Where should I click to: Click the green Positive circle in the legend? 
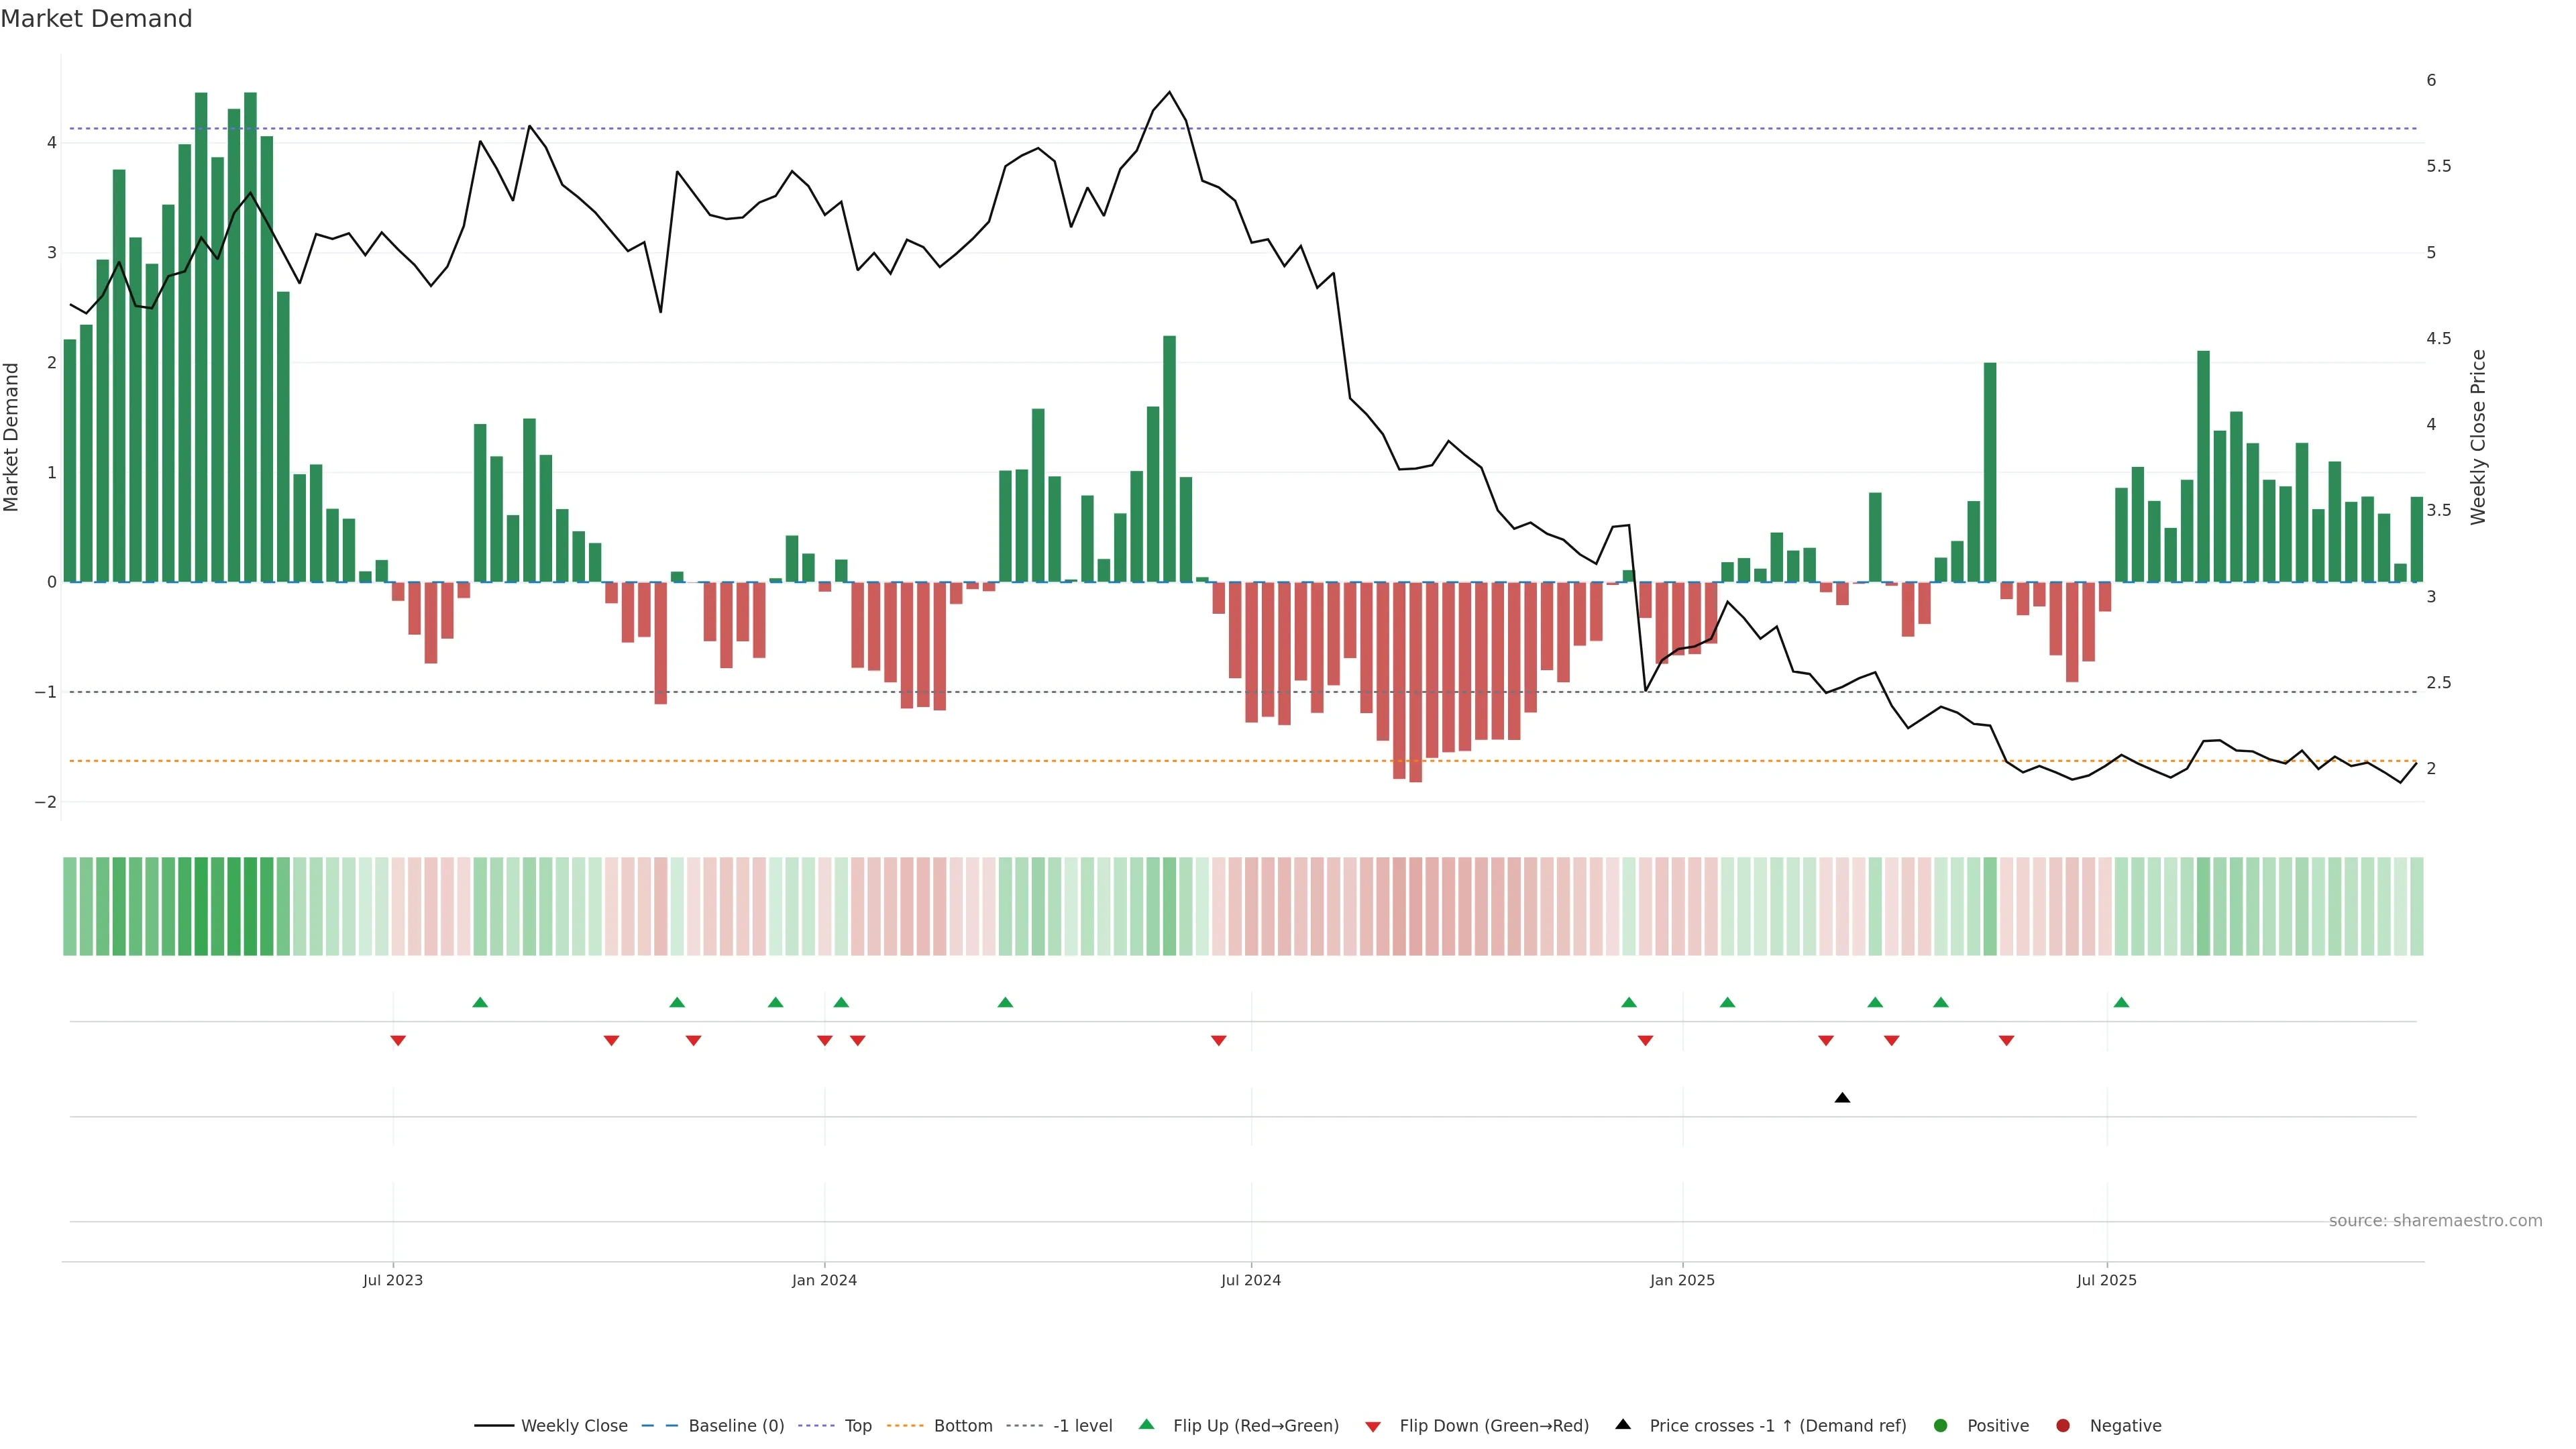coord(1941,1425)
